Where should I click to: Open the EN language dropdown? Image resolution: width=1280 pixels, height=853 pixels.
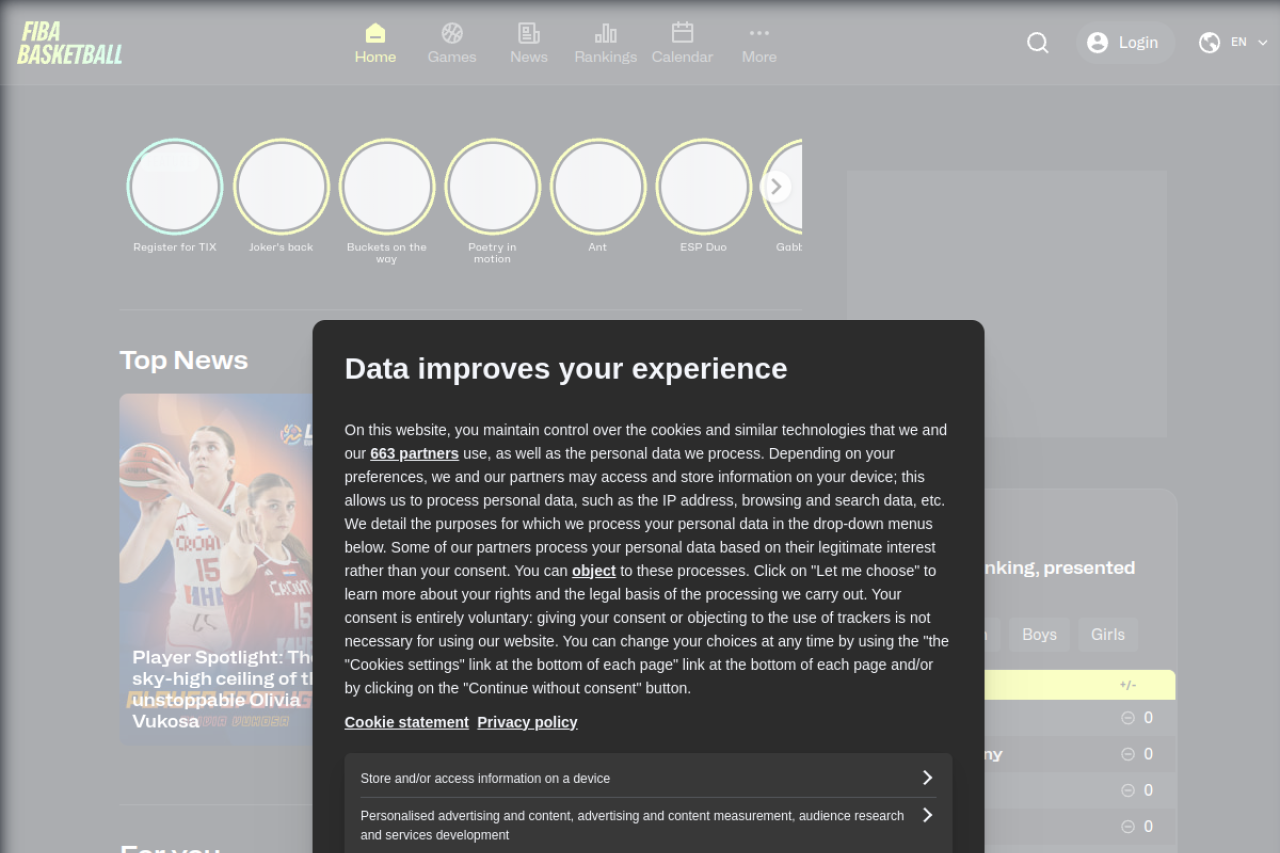pyautogui.click(x=1249, y=42)
